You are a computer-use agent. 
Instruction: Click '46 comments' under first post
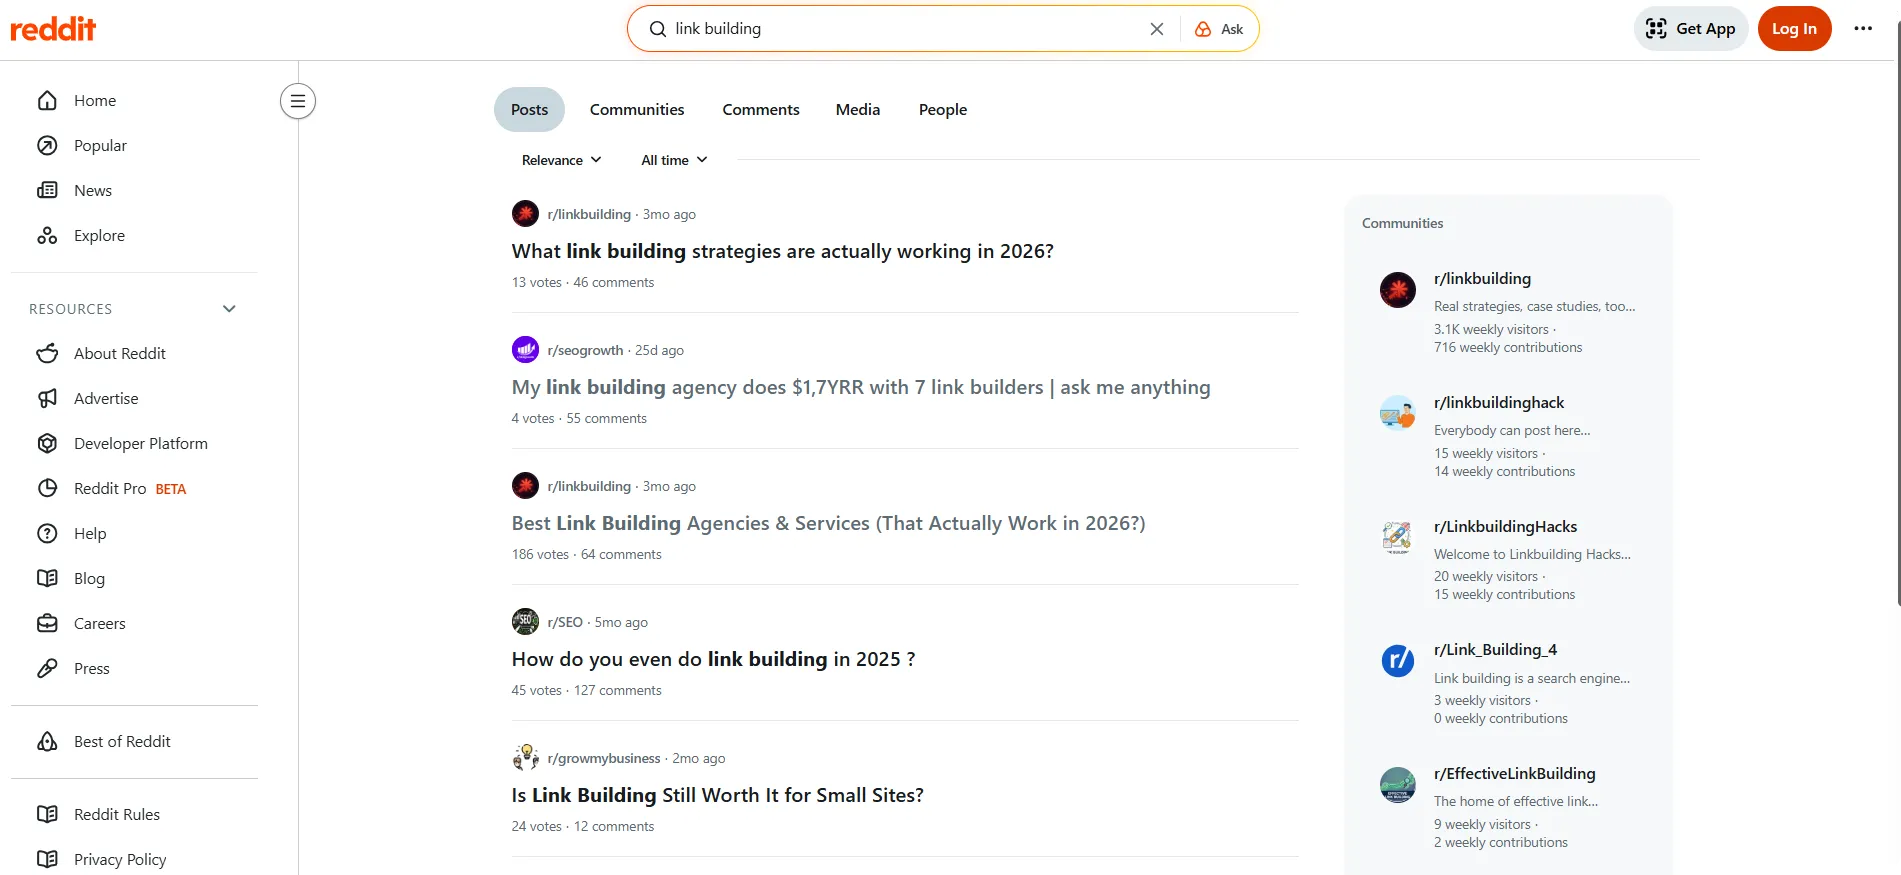[613, 283]
